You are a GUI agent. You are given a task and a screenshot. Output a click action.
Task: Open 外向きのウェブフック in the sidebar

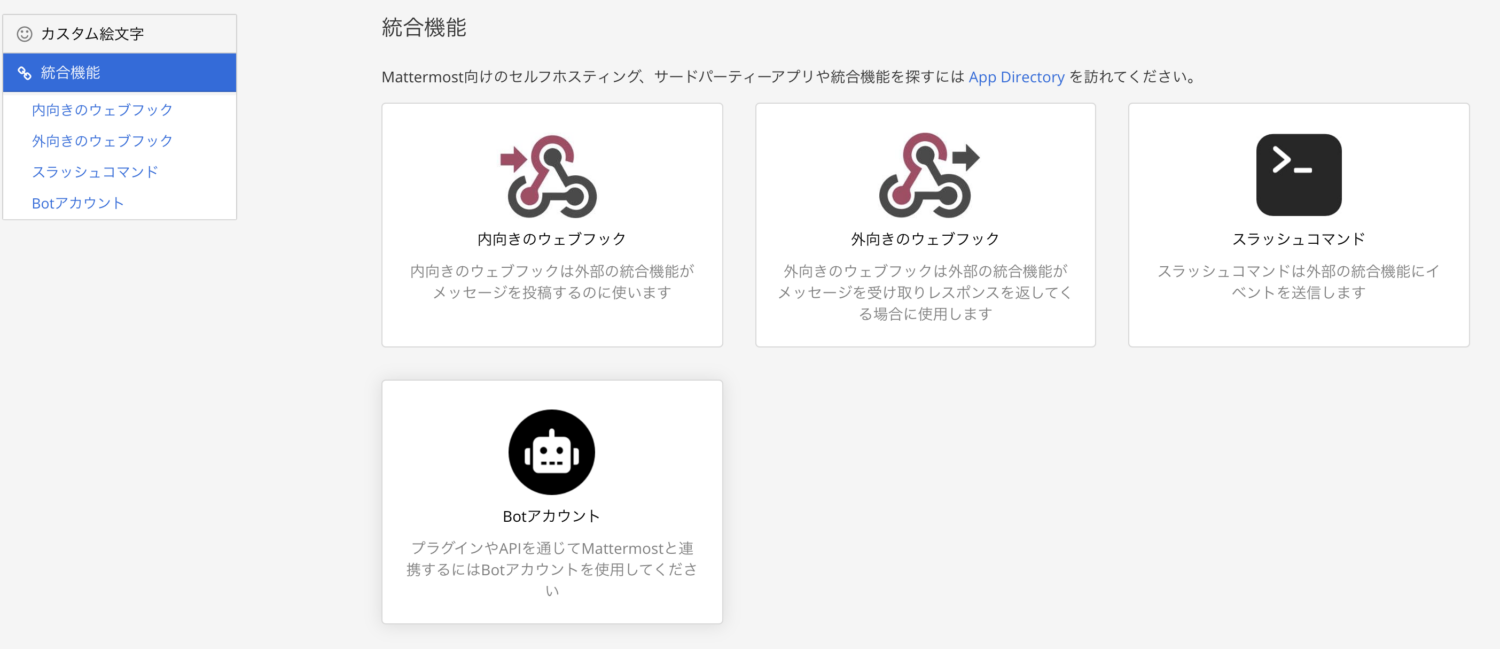tap(102, 141)
